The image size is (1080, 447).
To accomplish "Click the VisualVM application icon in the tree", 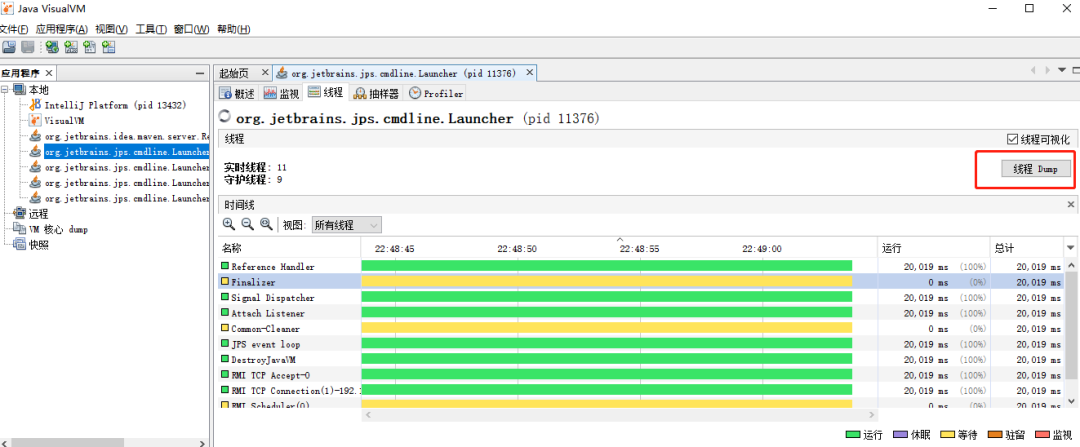I will (x=35, y=121).
